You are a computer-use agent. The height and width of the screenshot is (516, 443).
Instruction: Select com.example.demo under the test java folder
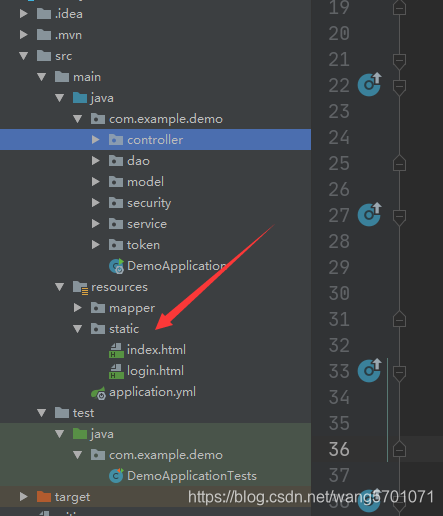166,455
